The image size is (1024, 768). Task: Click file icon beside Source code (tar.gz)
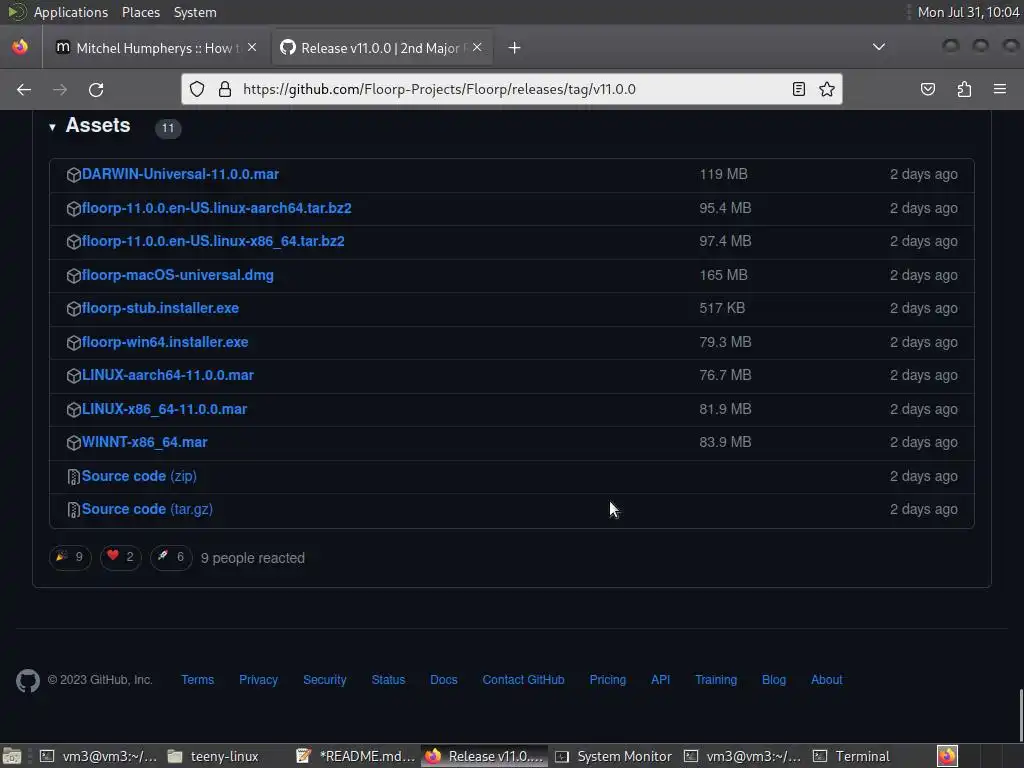click(73, 510)
